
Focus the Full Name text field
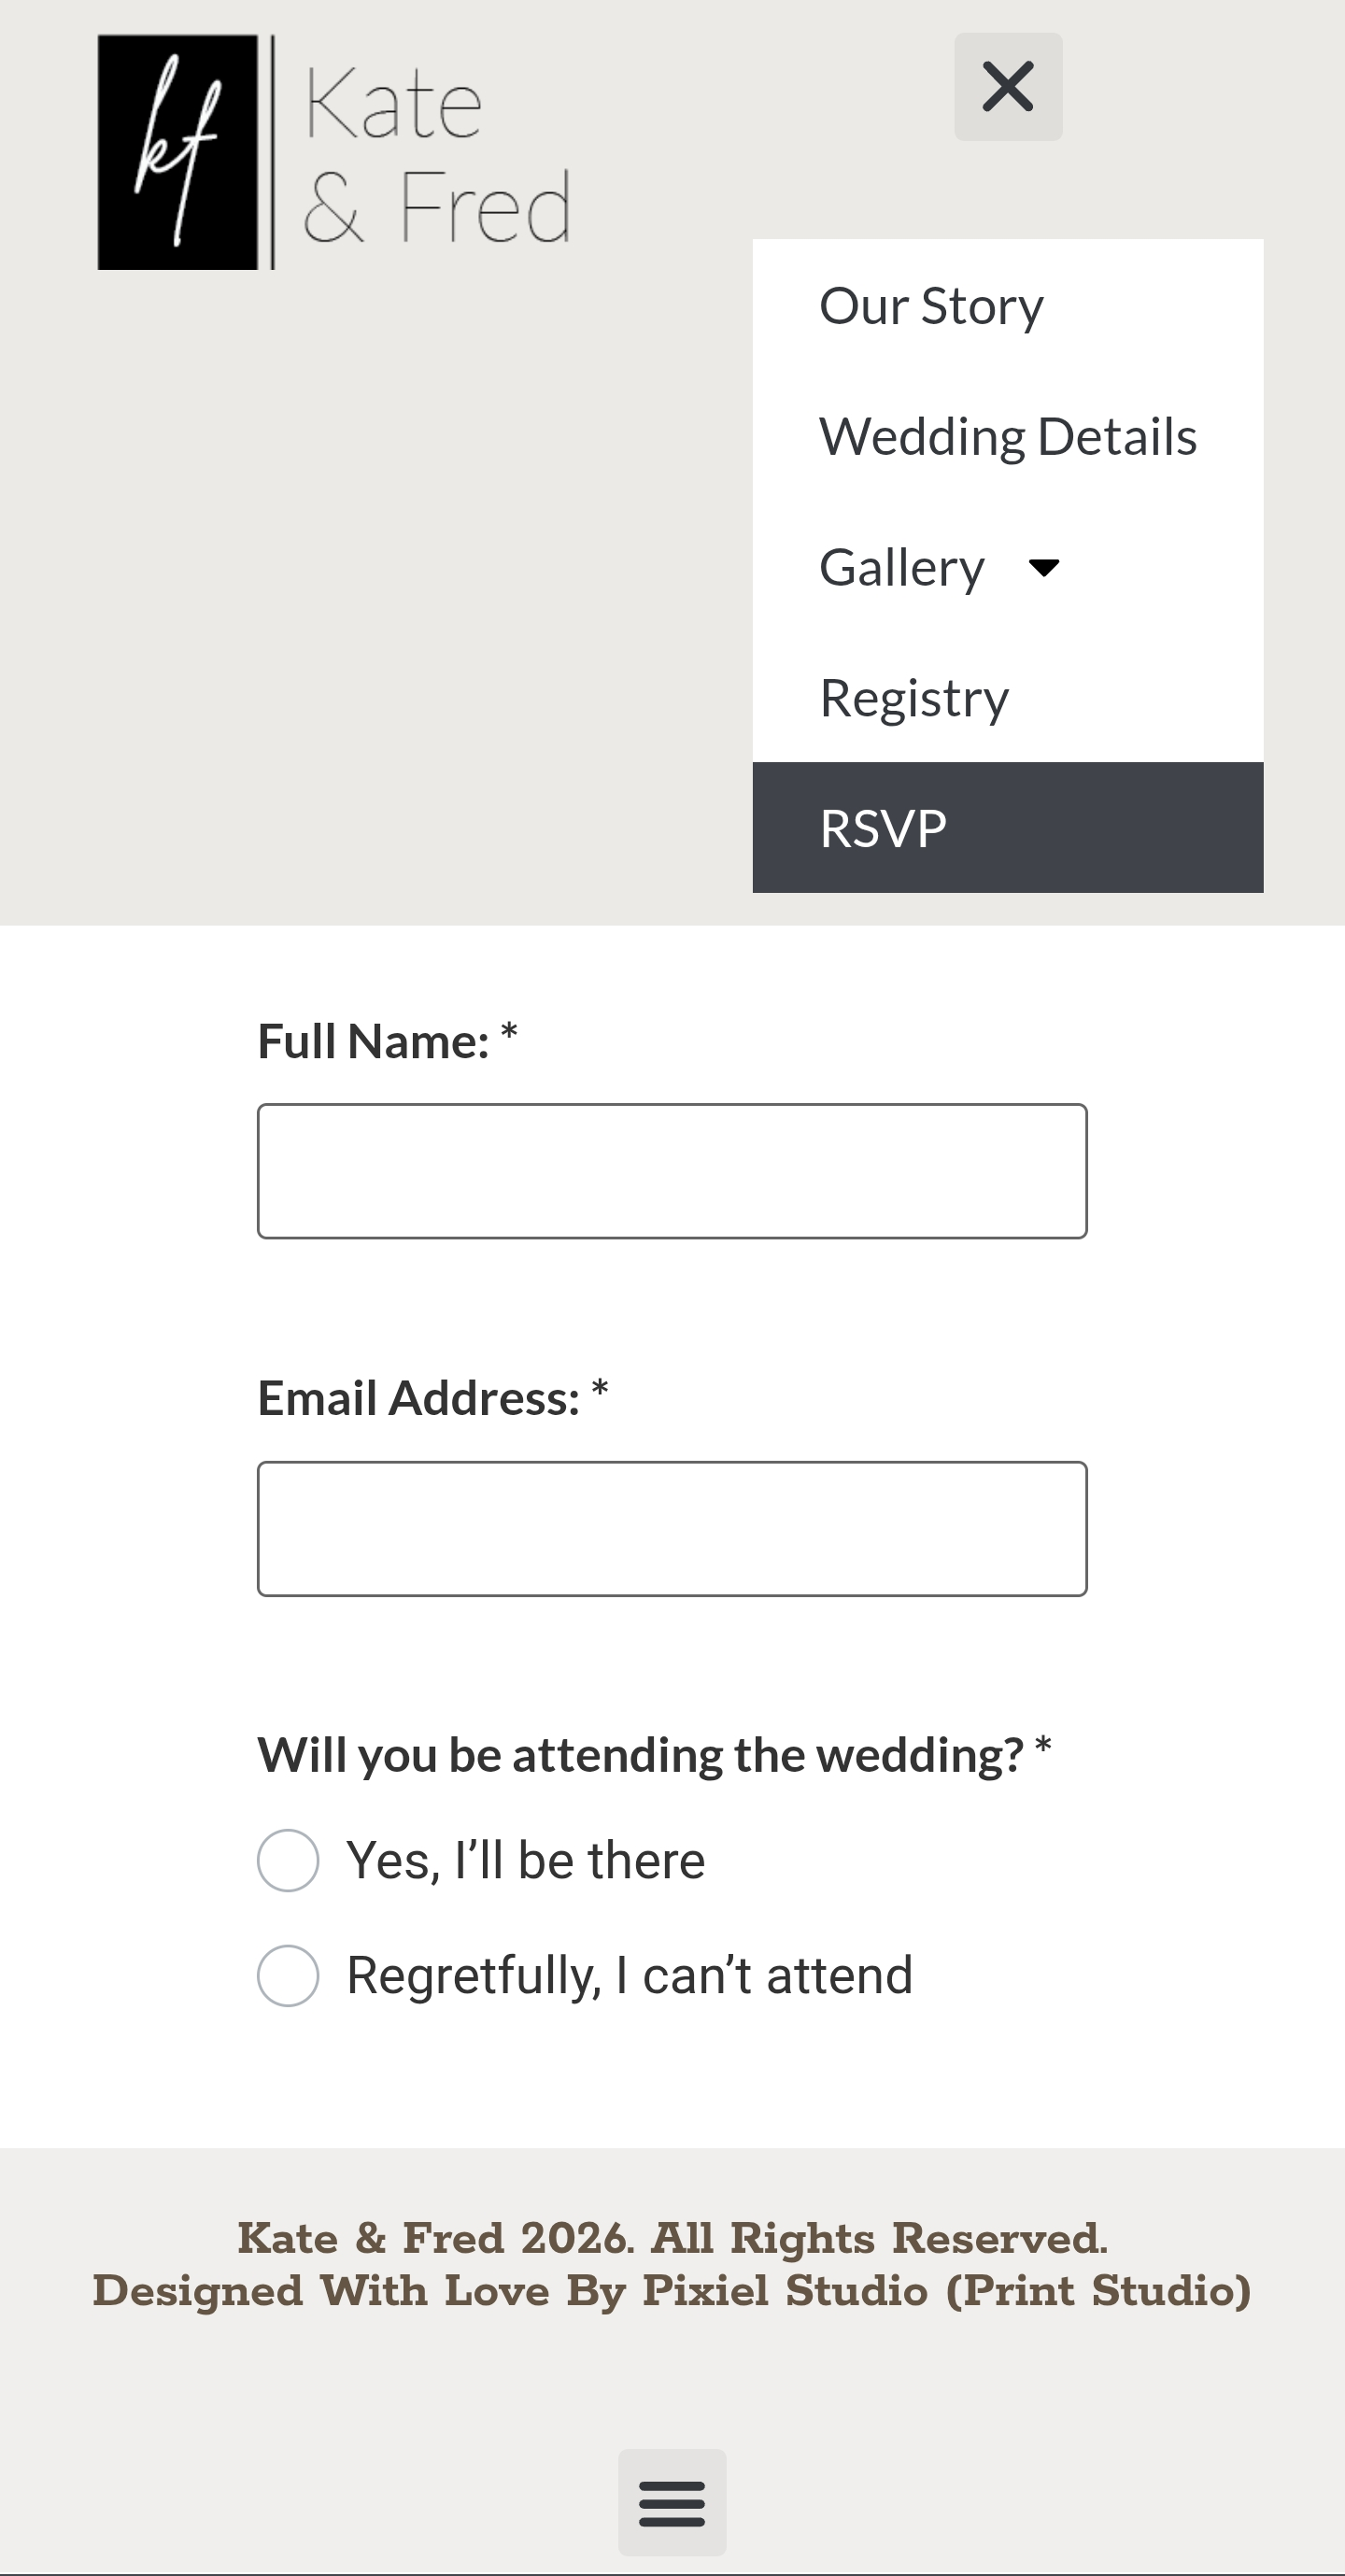point(672,1171)
